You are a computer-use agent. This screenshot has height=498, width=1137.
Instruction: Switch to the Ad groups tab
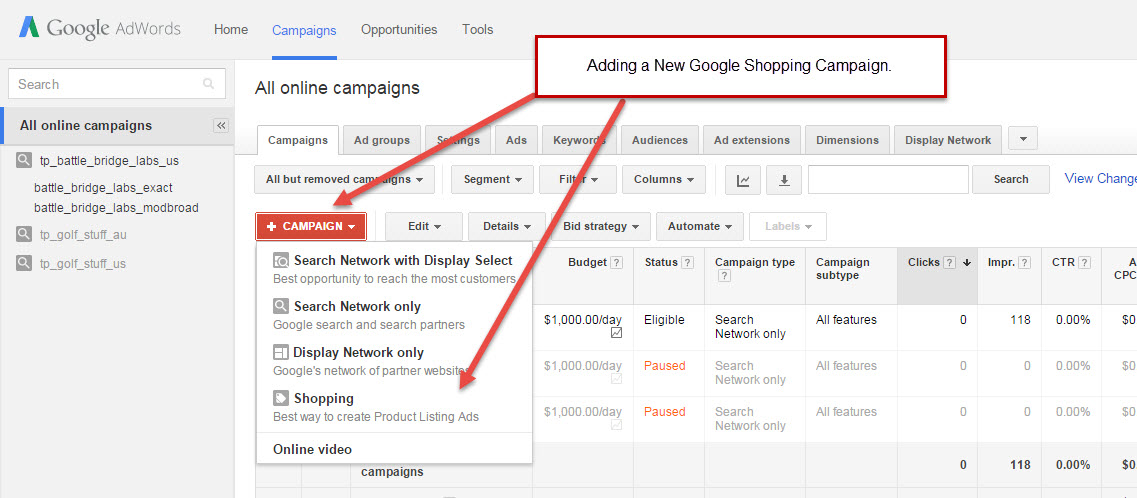tap(382, 140)
